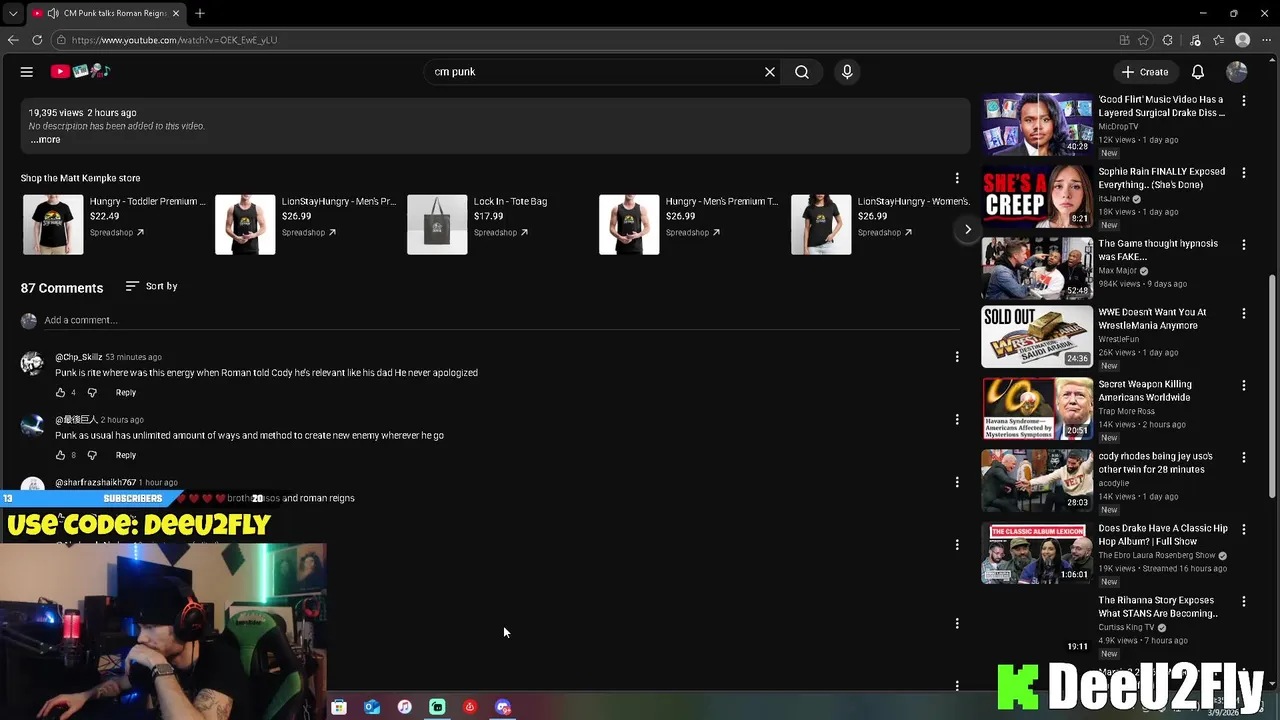The height and width of the screenshot is (720, 1280).
Task: Go to the YouTube home logo
Action: [x=79, y=71]
